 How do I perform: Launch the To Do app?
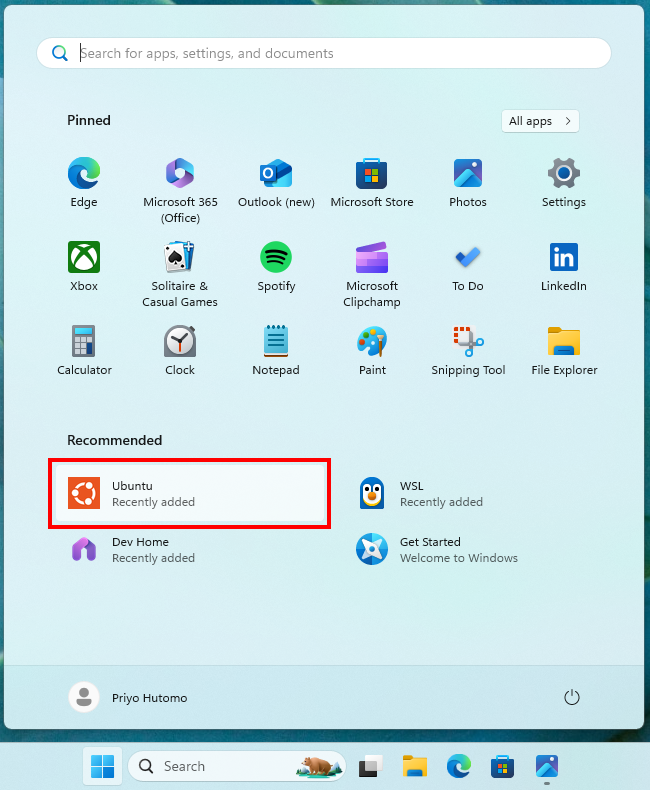click(x=468, y=267)
